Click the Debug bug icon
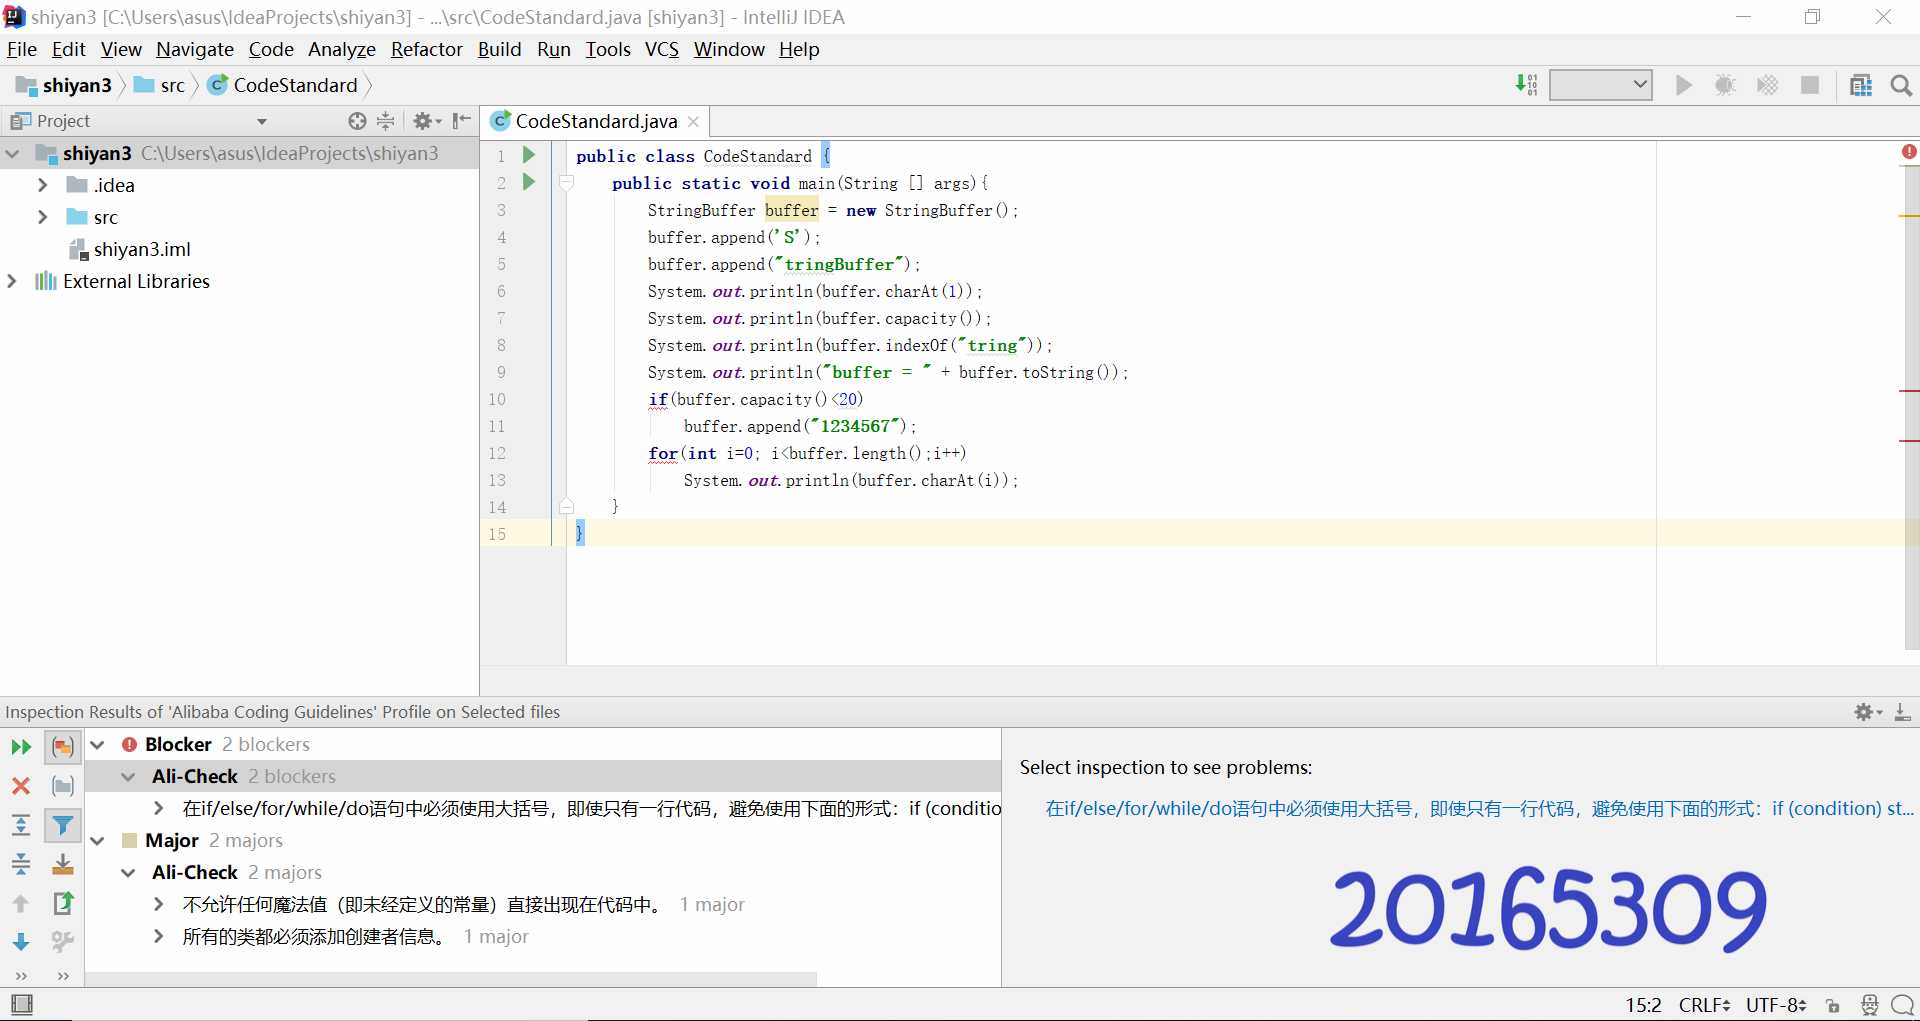1920x1021 pixels. [x=1725, y=85]
